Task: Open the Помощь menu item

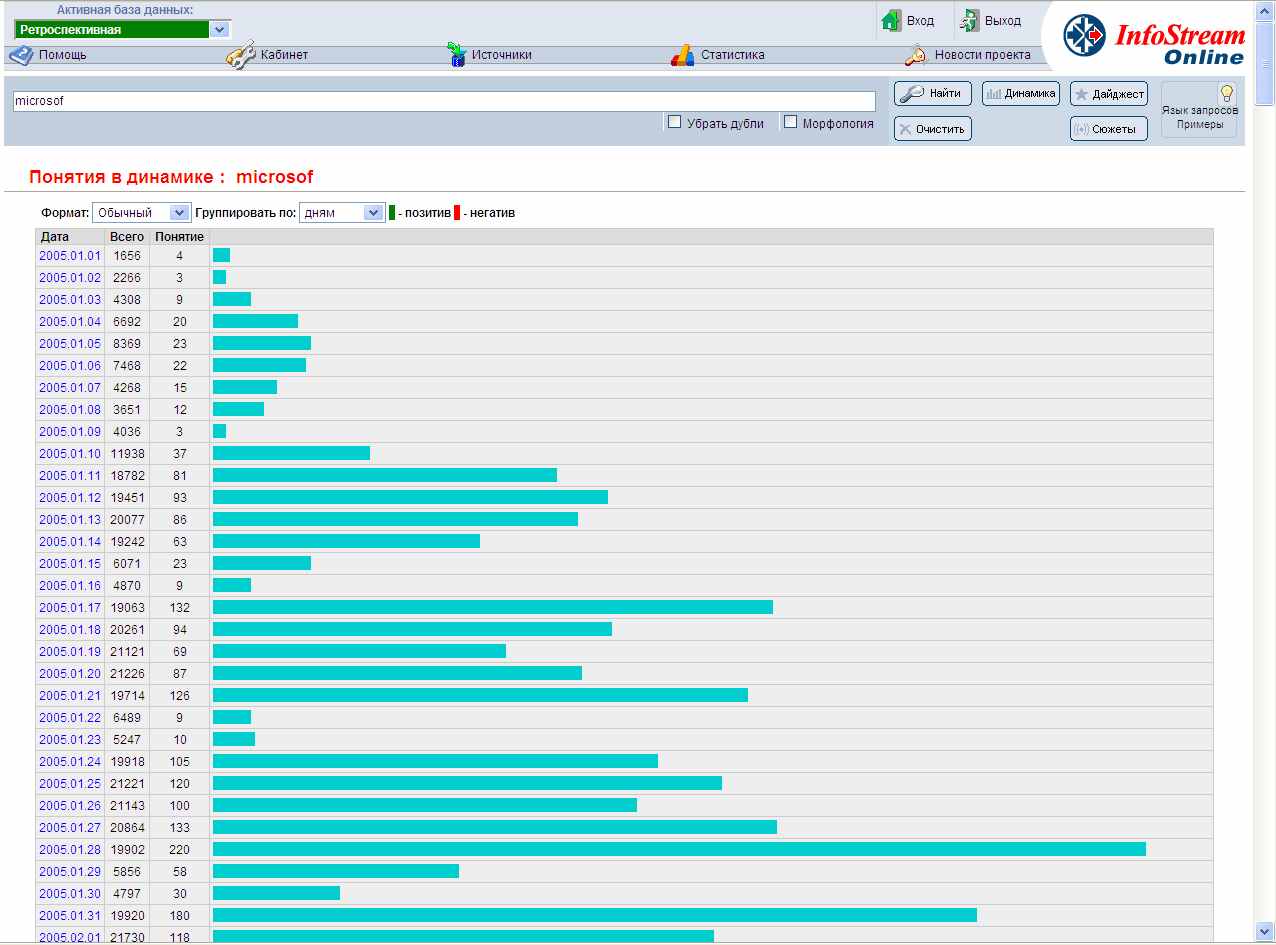Action: coord(62,55)
